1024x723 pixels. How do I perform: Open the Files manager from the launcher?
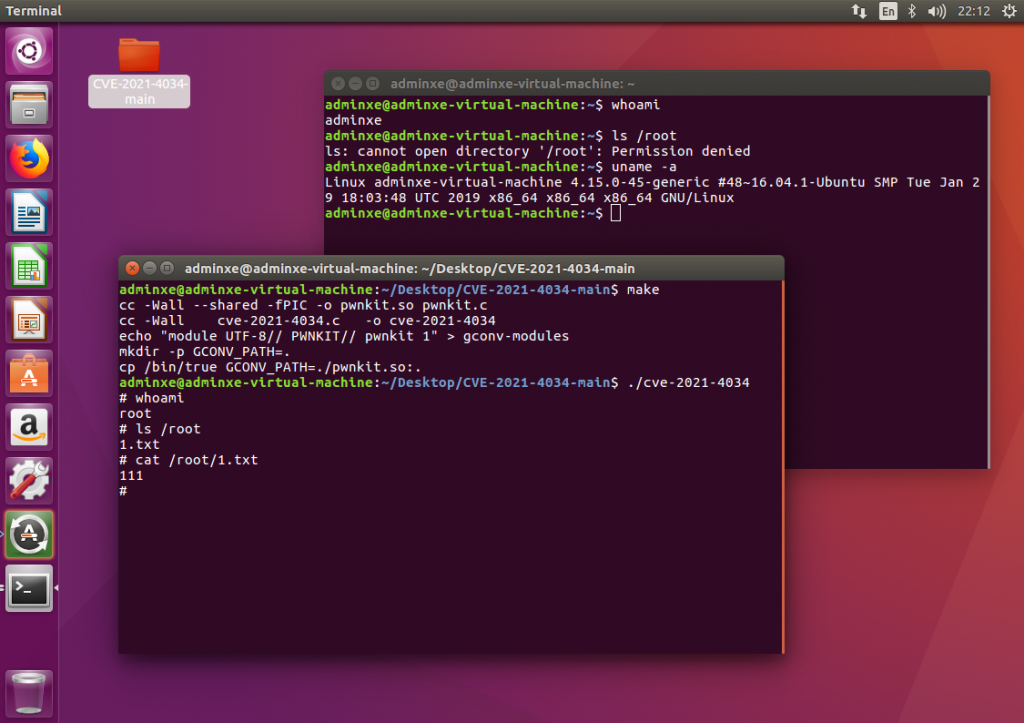coord(29,104)
